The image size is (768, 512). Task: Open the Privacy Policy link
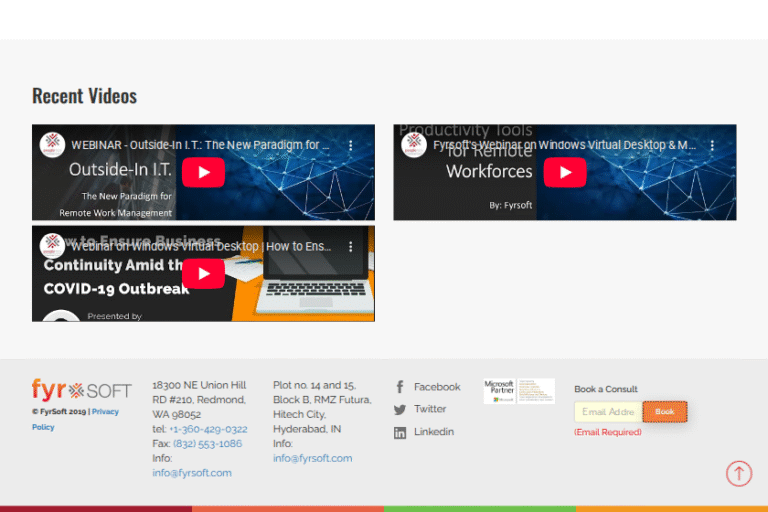tap(105, 412)
